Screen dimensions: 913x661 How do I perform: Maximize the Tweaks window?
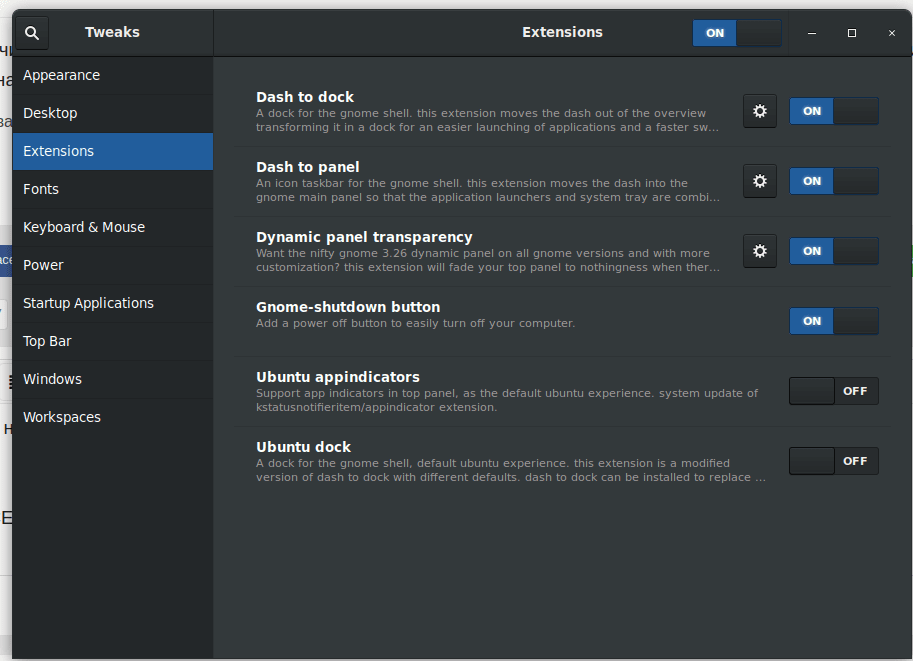pyautogui.click(x=852, y=33)
